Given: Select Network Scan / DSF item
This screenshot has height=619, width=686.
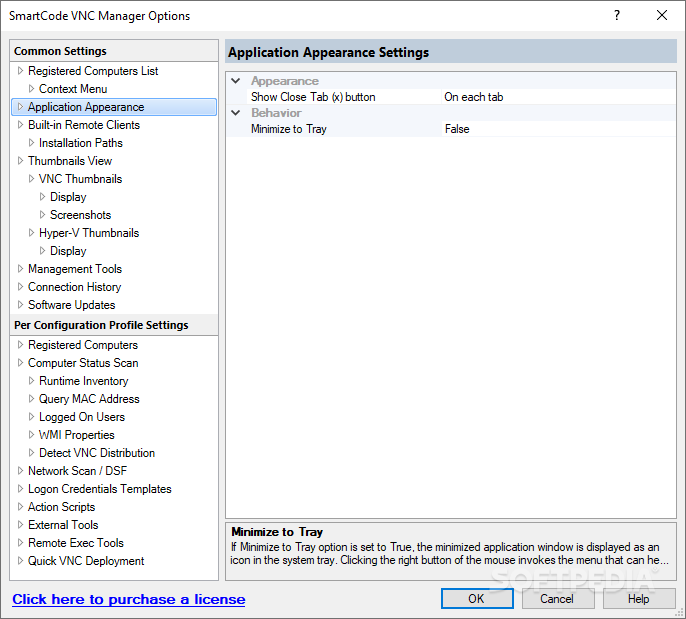Looking at the screenshot, I should [x=77, y=471].
